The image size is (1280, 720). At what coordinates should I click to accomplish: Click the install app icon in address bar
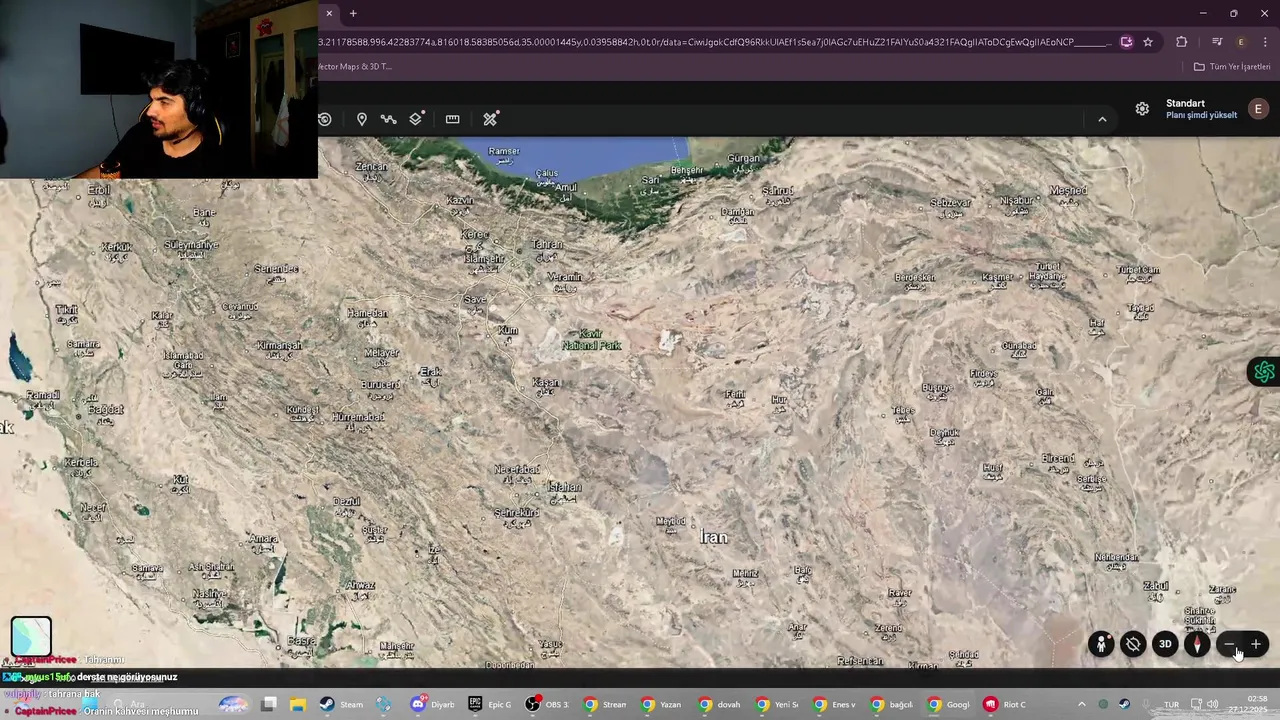coord(1126,42)
